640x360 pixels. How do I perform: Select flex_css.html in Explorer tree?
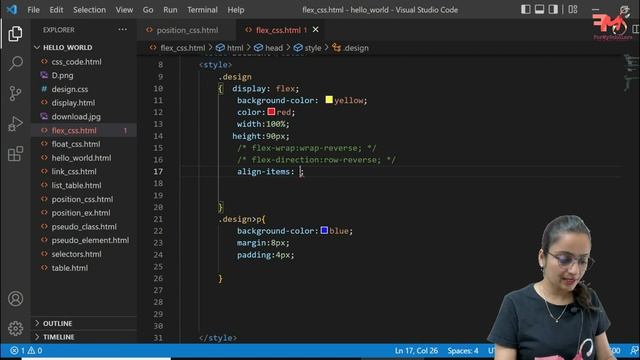pyautogui.click(x=84, y=131)
